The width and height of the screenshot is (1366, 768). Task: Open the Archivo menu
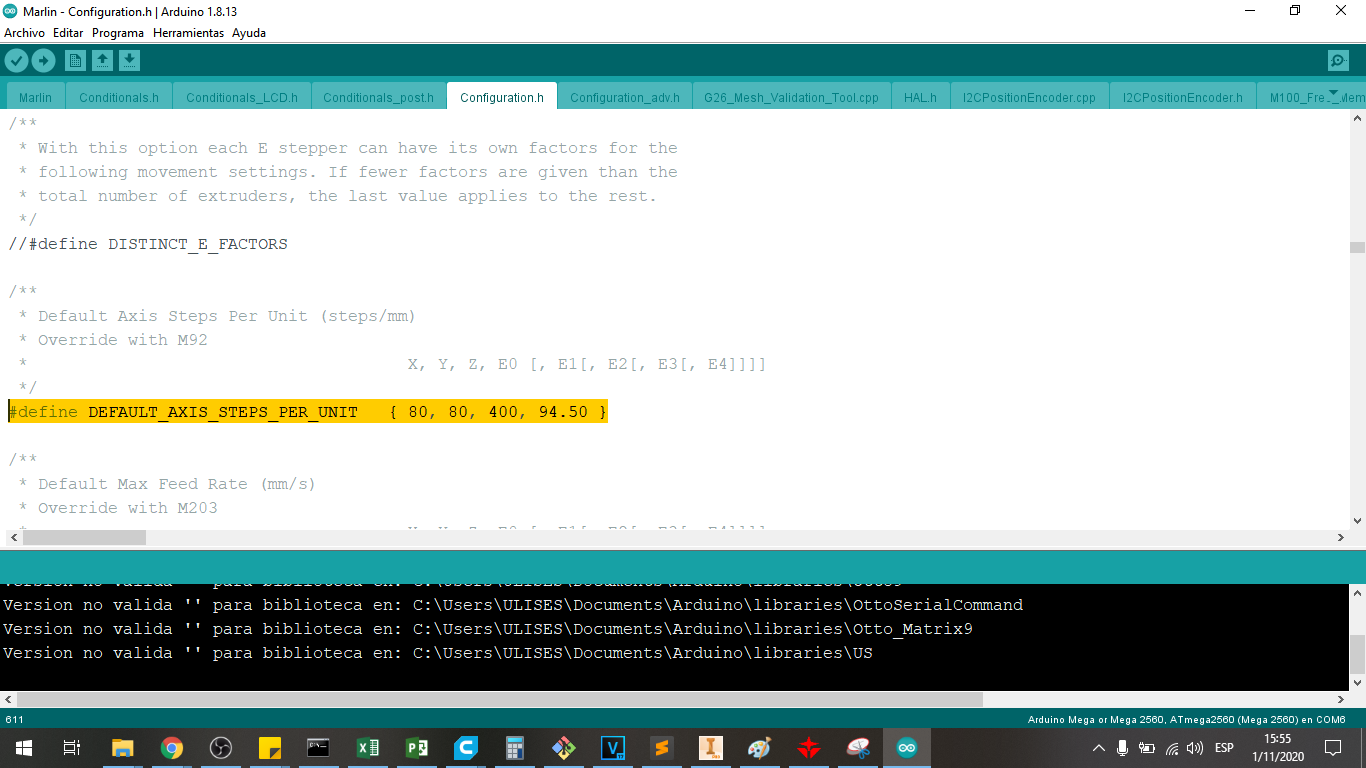pyautogui.click(x=24, y=33)
